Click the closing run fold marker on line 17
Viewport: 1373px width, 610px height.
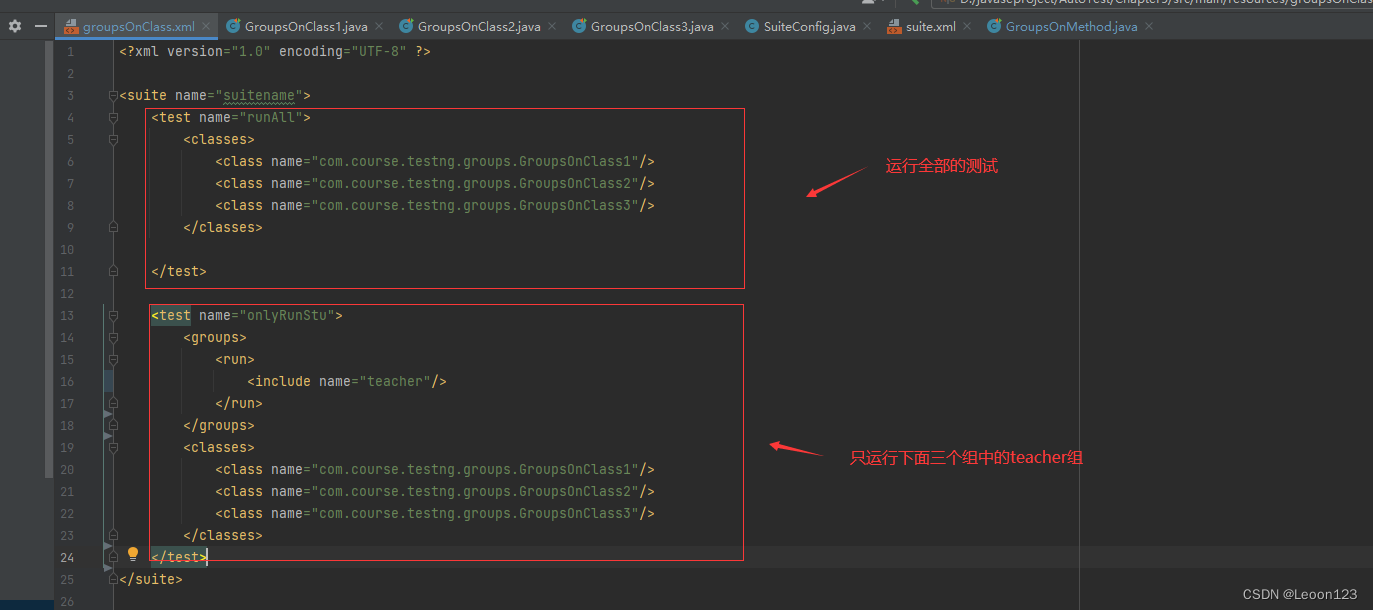(x=113, y=404)
